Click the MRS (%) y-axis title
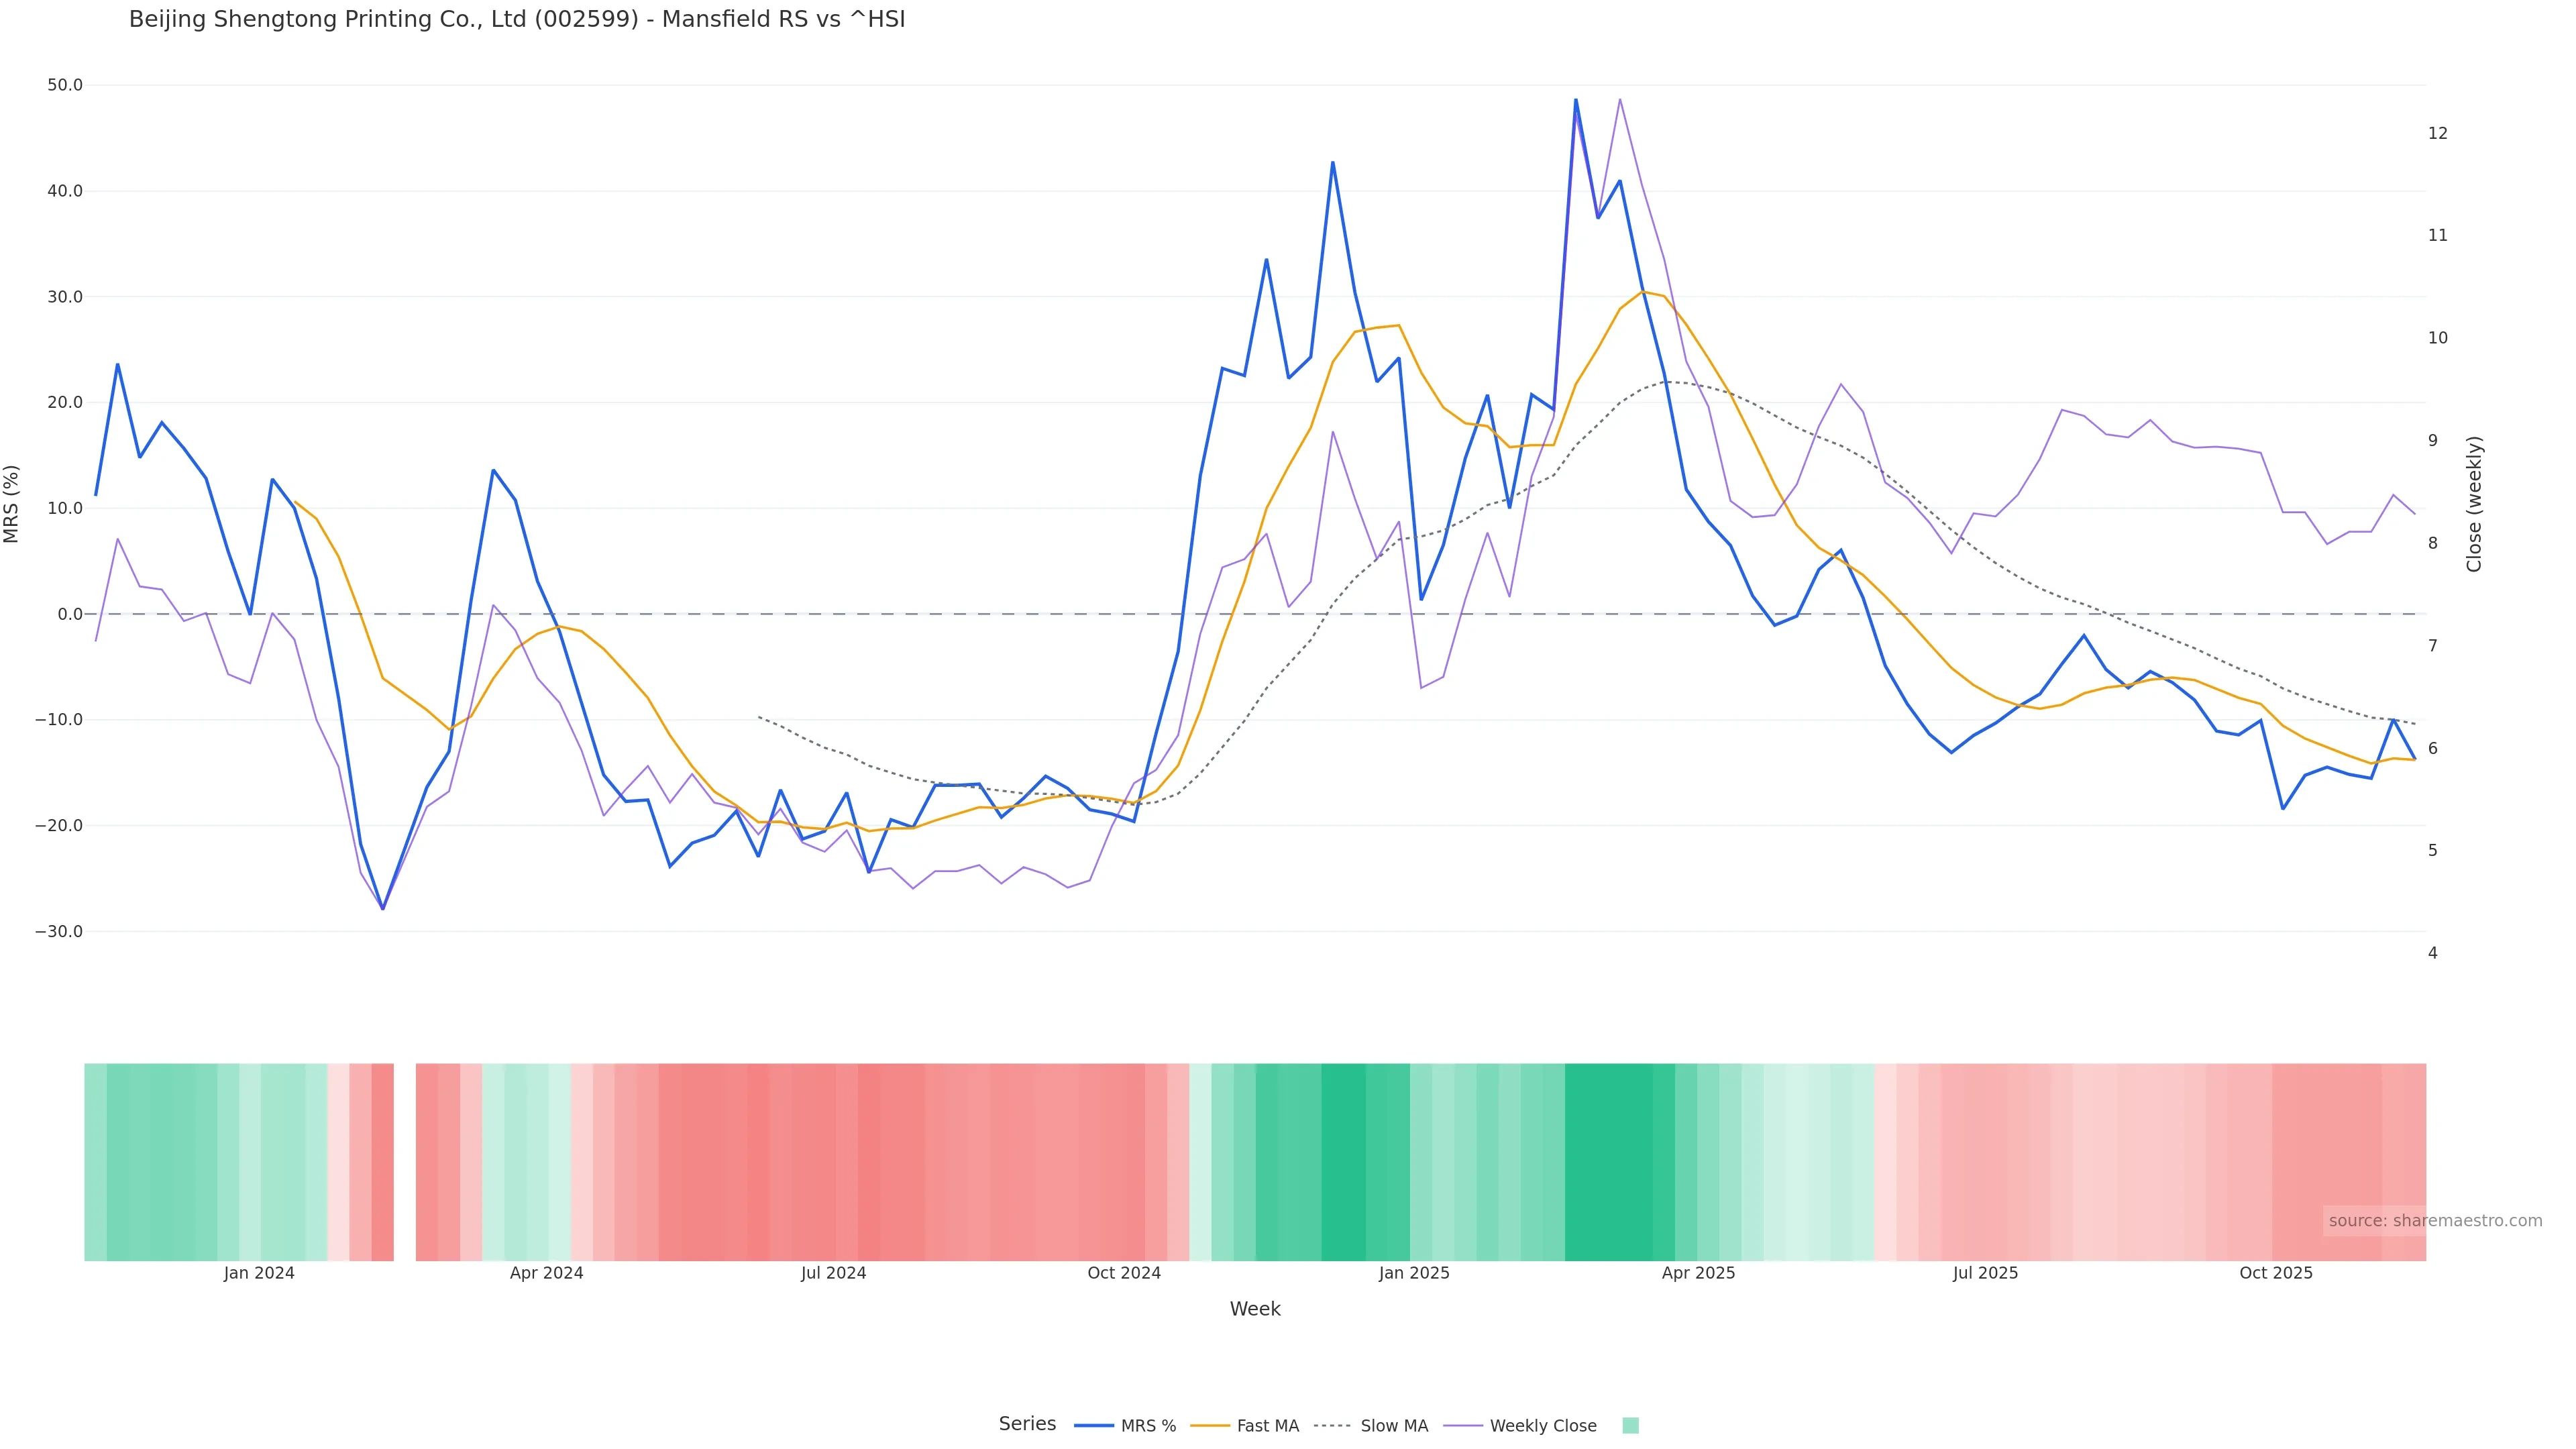 click(x=12, y=504)
